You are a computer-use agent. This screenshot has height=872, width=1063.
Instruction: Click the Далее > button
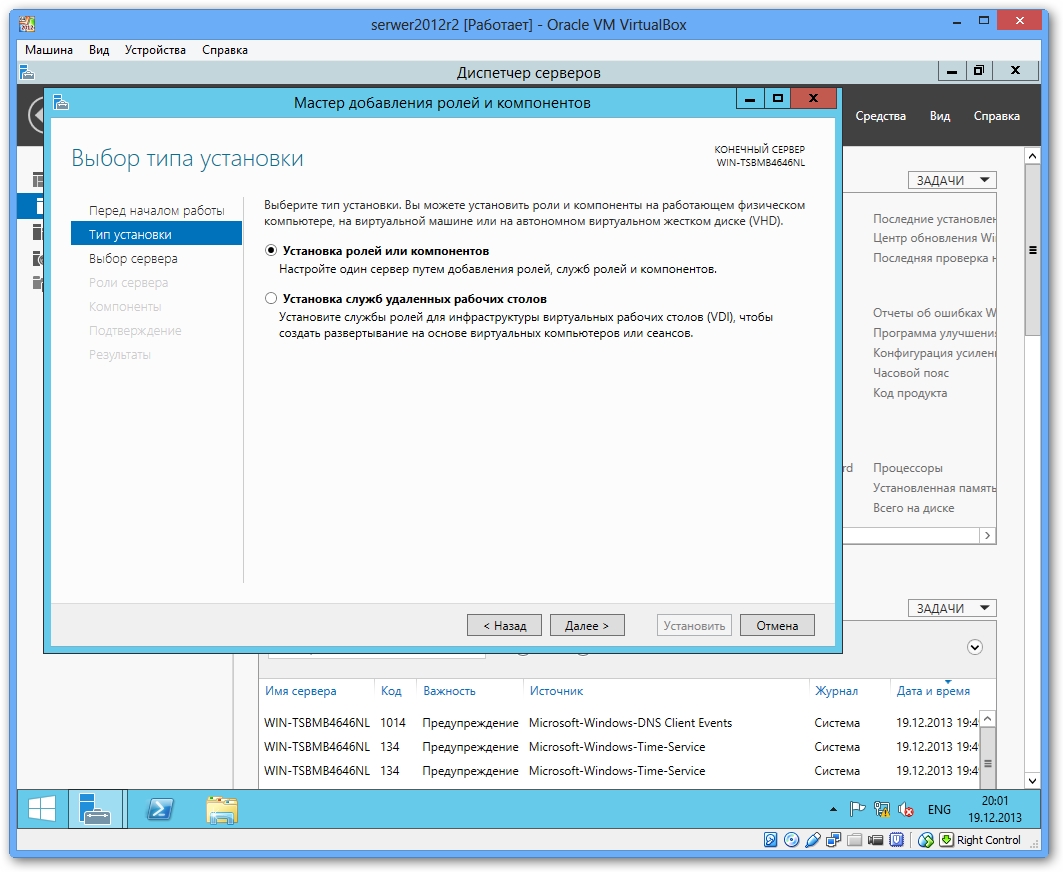[x=587, y=625]
